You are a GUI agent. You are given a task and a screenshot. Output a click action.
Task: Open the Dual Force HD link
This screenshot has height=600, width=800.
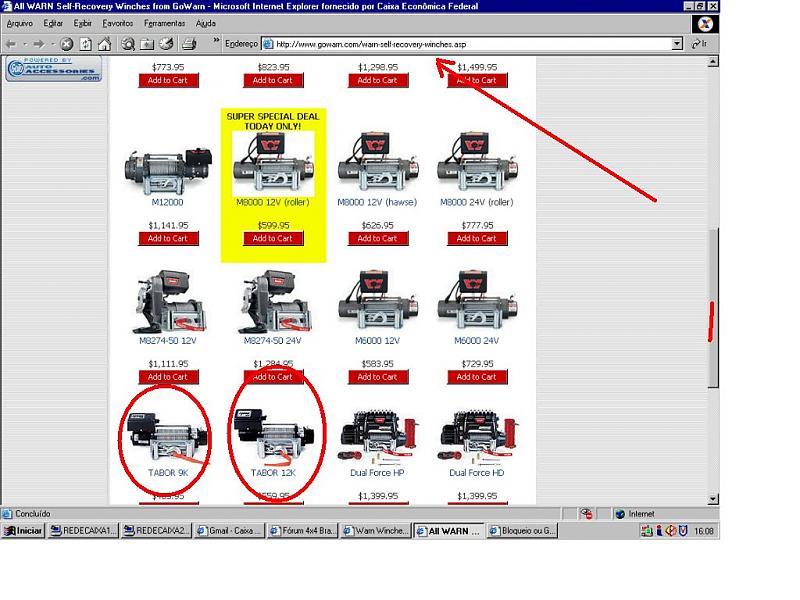pos(477,473)
